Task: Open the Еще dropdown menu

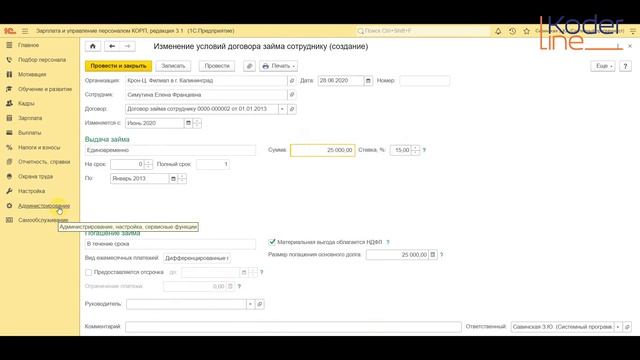Action: 603,66
